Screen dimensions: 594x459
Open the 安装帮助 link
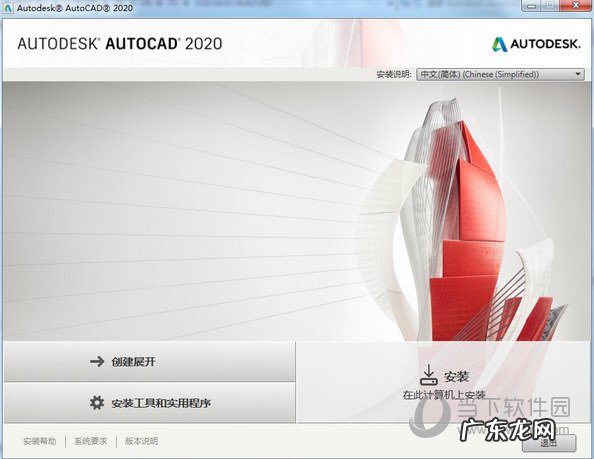pos(39,441)
